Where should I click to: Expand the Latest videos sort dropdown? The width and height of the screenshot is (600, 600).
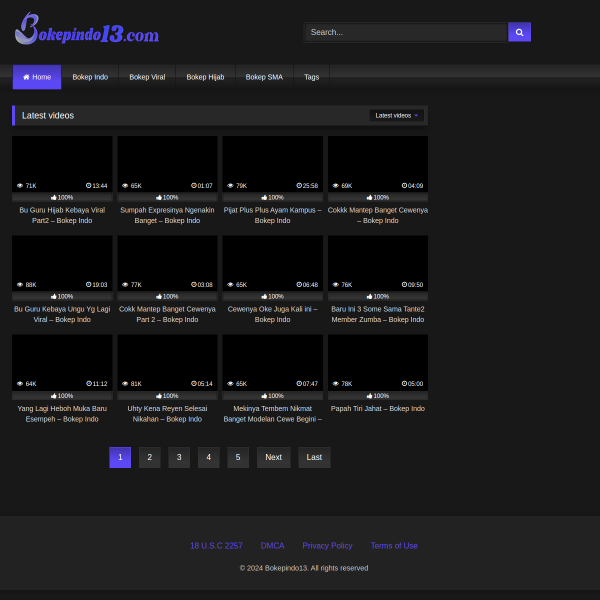coord(396,116)
